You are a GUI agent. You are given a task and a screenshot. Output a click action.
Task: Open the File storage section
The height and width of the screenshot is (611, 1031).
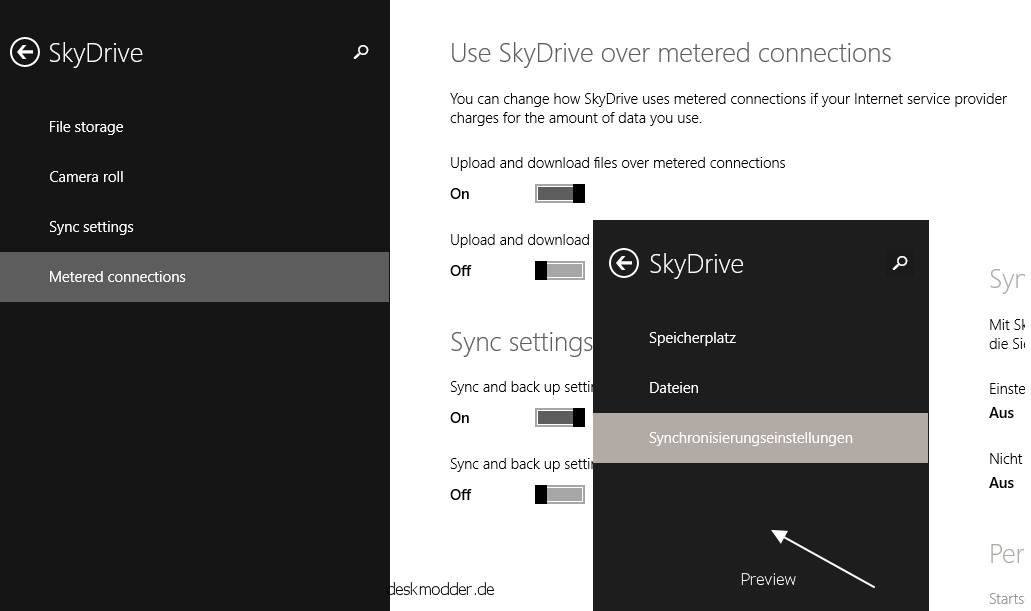(86, 127)
